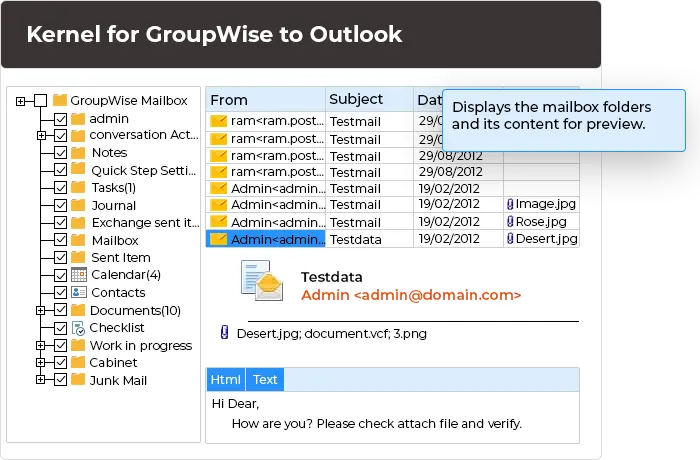Click the Quick Step Setti... folder icon
700x460 pixels.
click(x=78, y=169)
